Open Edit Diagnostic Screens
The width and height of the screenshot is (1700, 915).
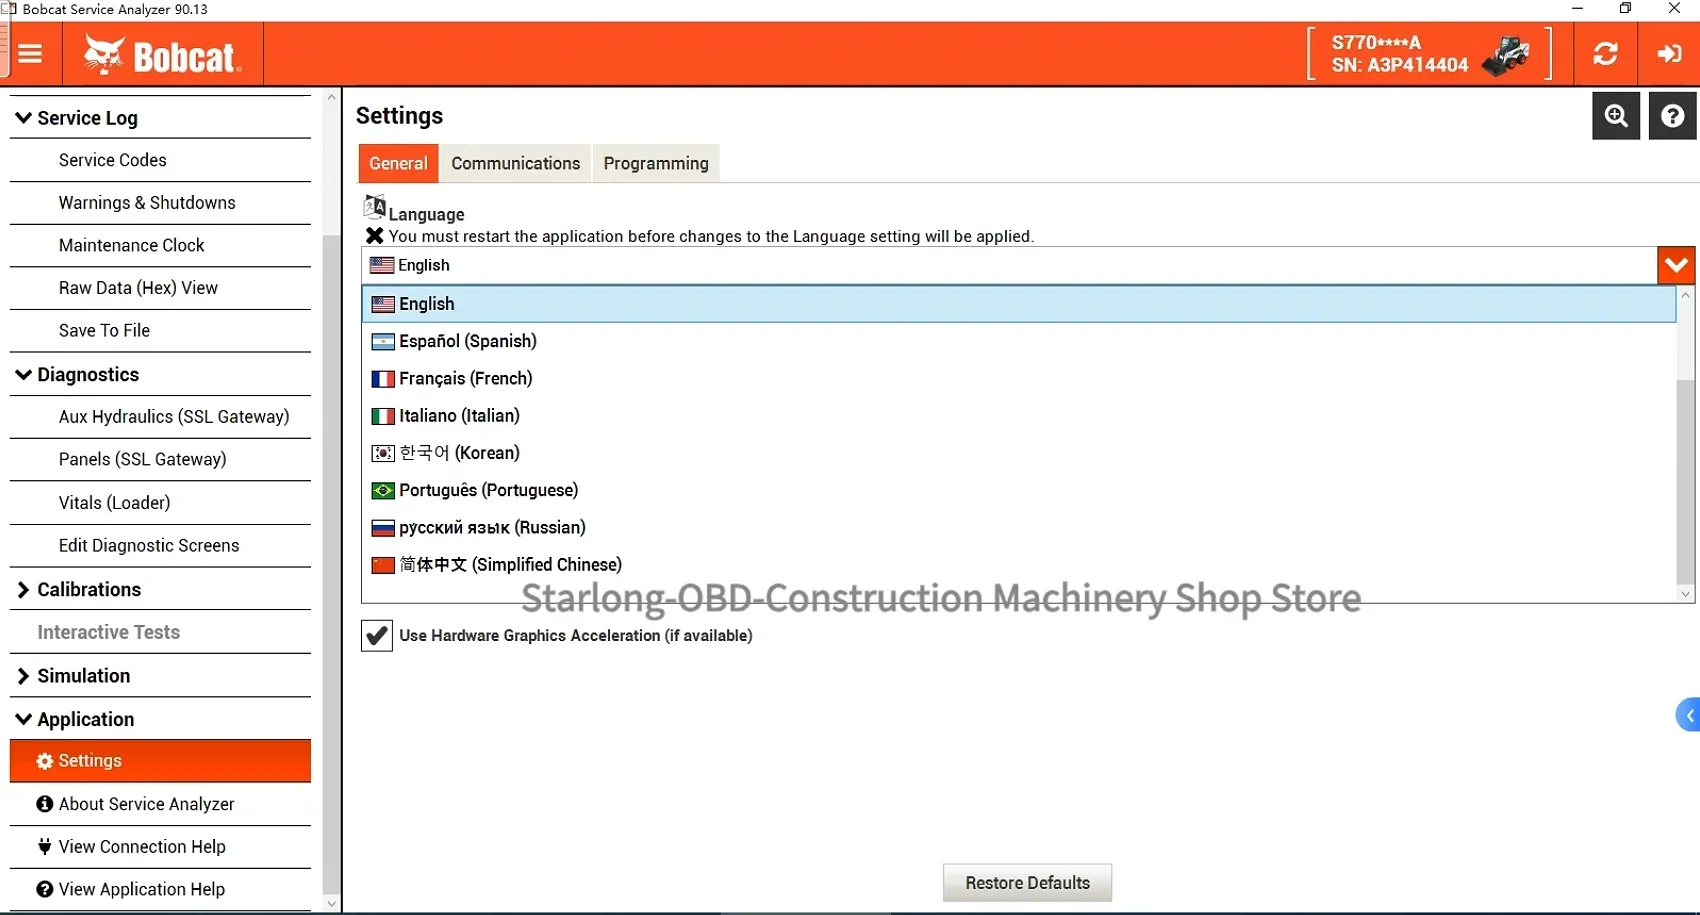click(160, 546)
